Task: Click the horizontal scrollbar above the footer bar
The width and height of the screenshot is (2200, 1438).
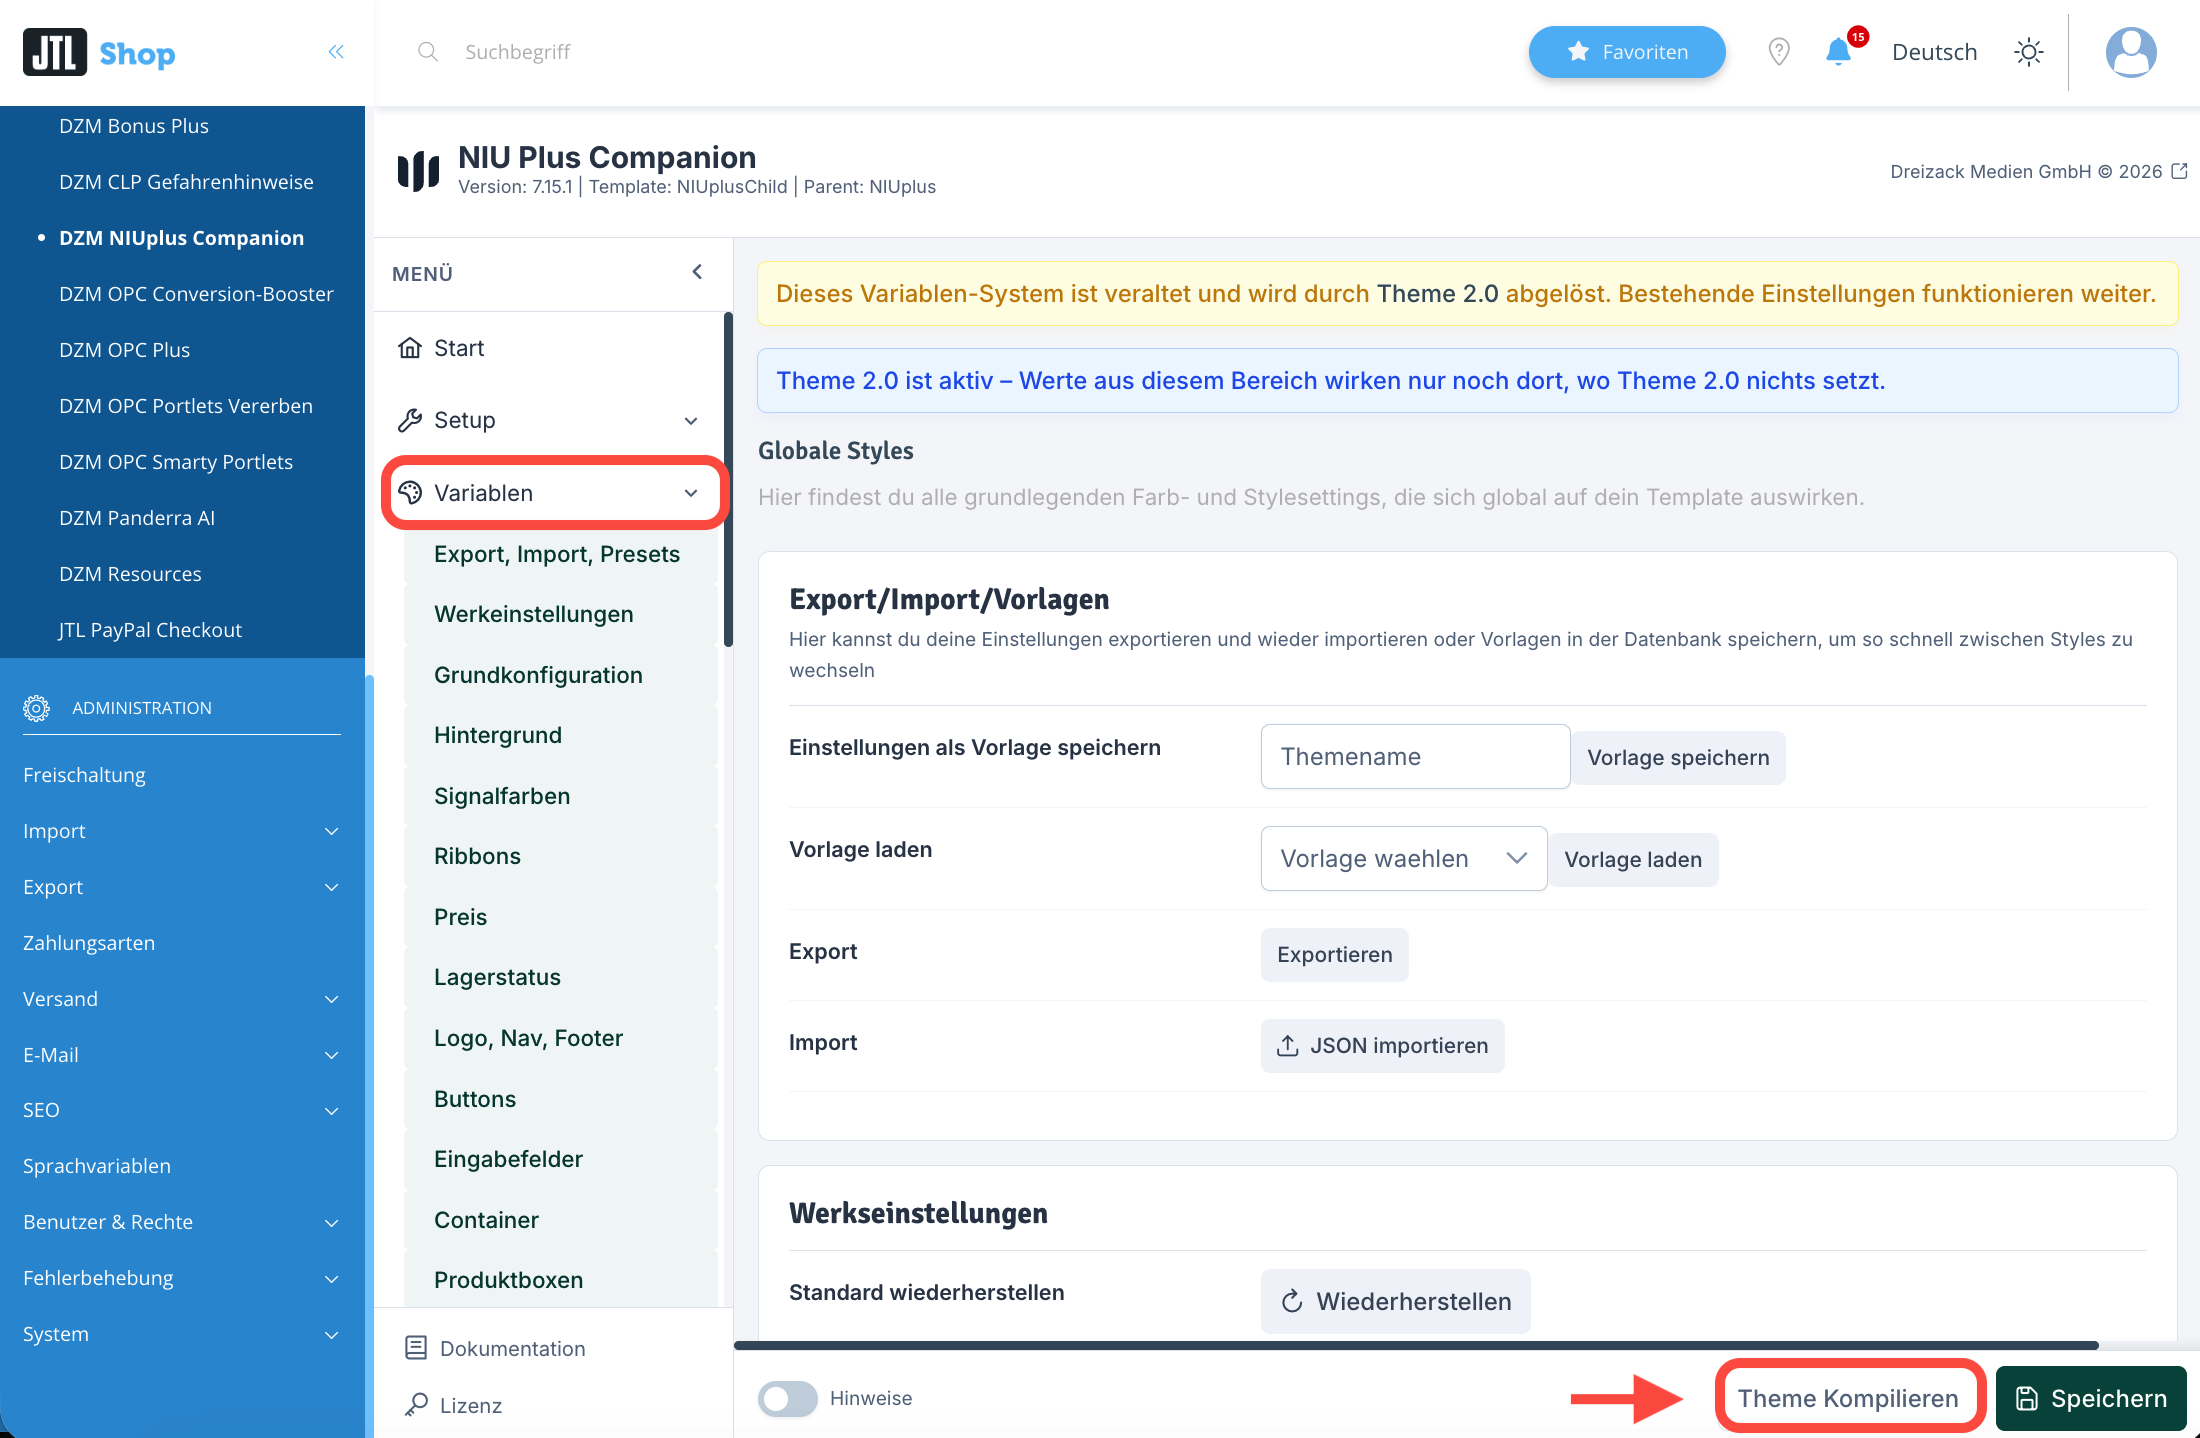Action: coord(1416,1345)
